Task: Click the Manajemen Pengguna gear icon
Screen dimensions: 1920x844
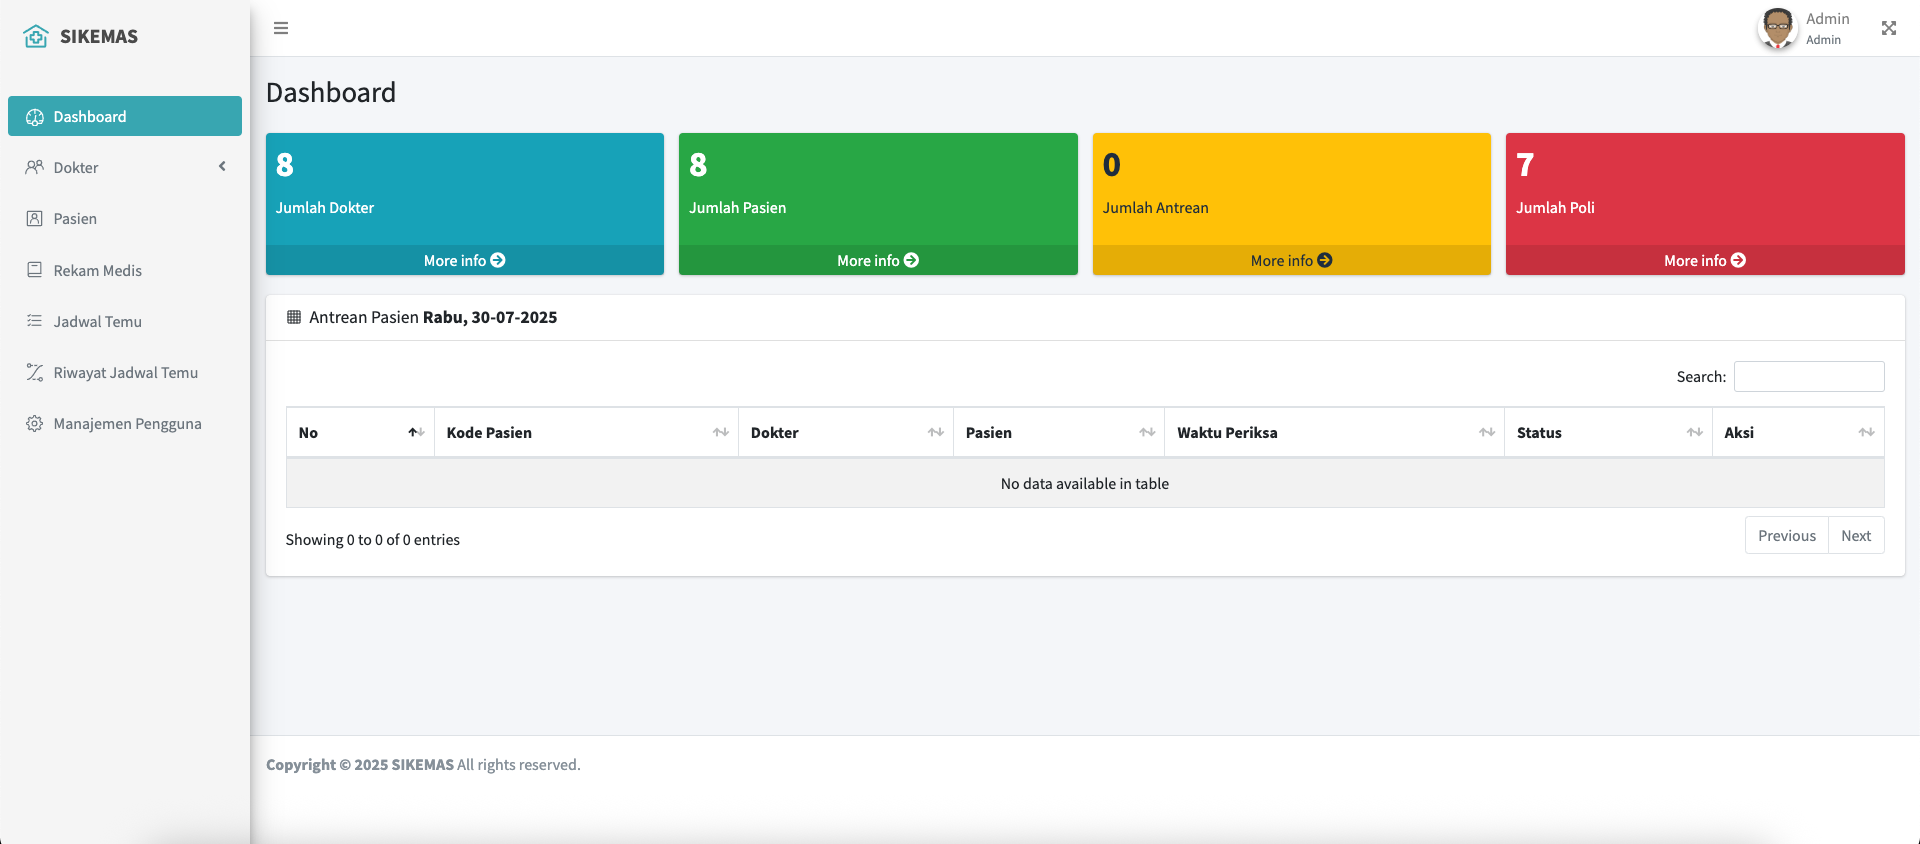Action: click(x=35, y=423)
